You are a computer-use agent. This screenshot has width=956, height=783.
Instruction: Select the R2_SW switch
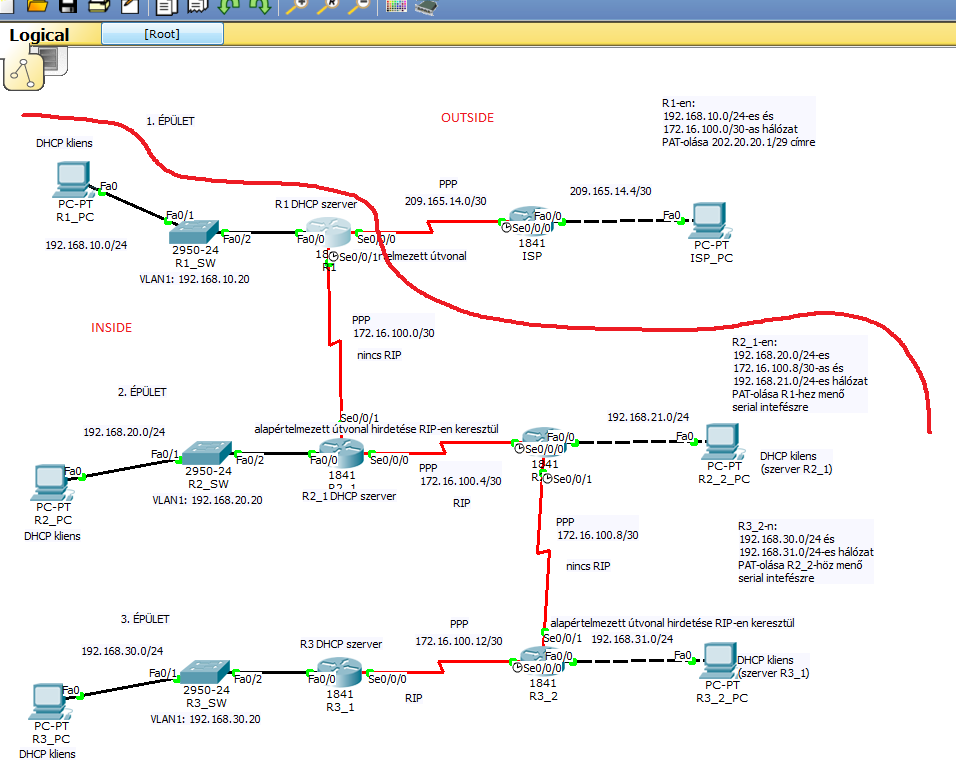click(207, 453)
